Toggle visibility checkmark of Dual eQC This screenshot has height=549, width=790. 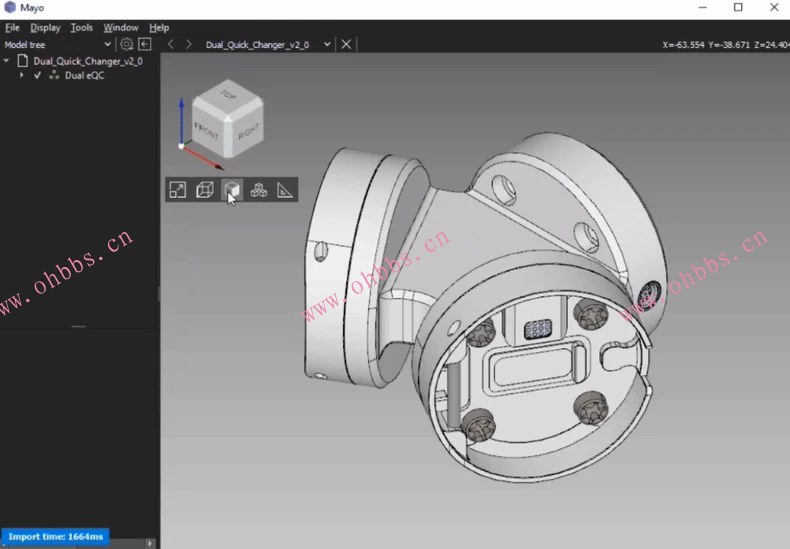[x=38, y=75]
